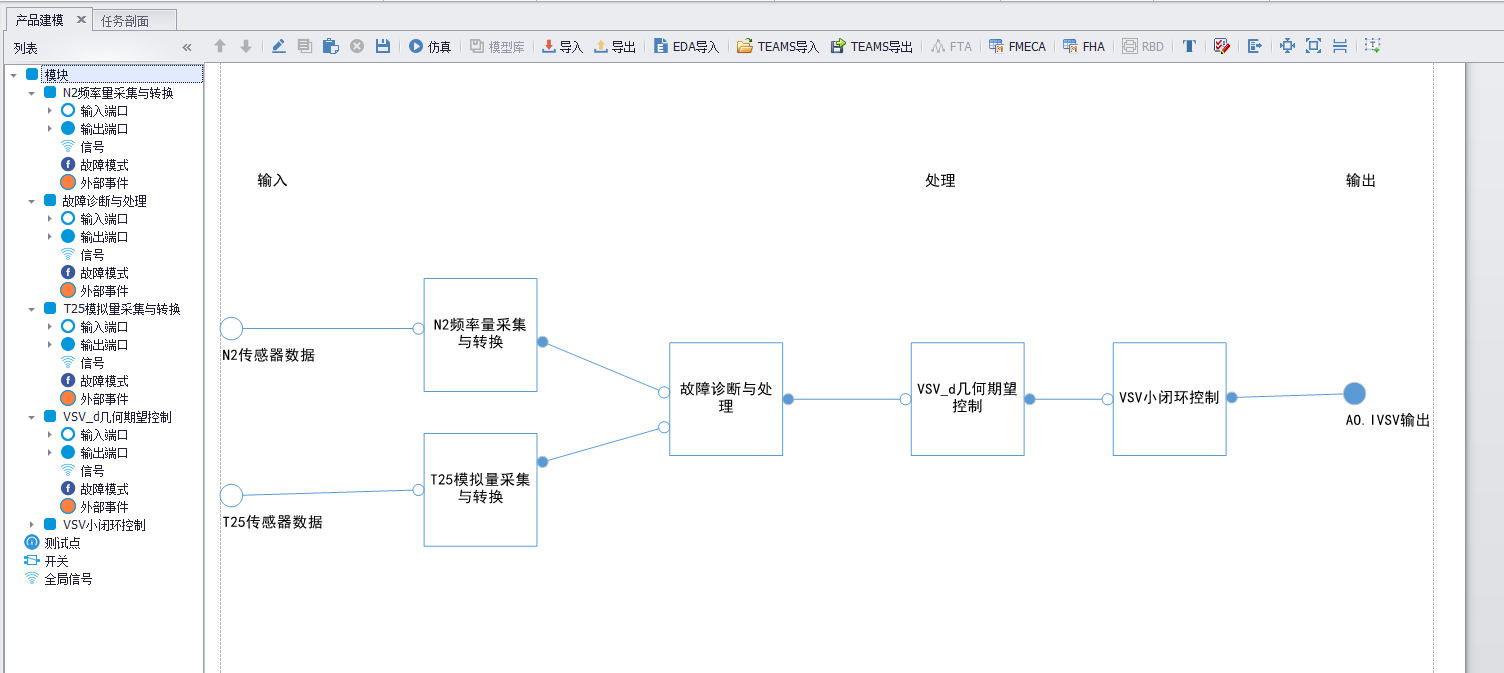
Task: Click the floppy disk save icon
Action: [383, 46]
